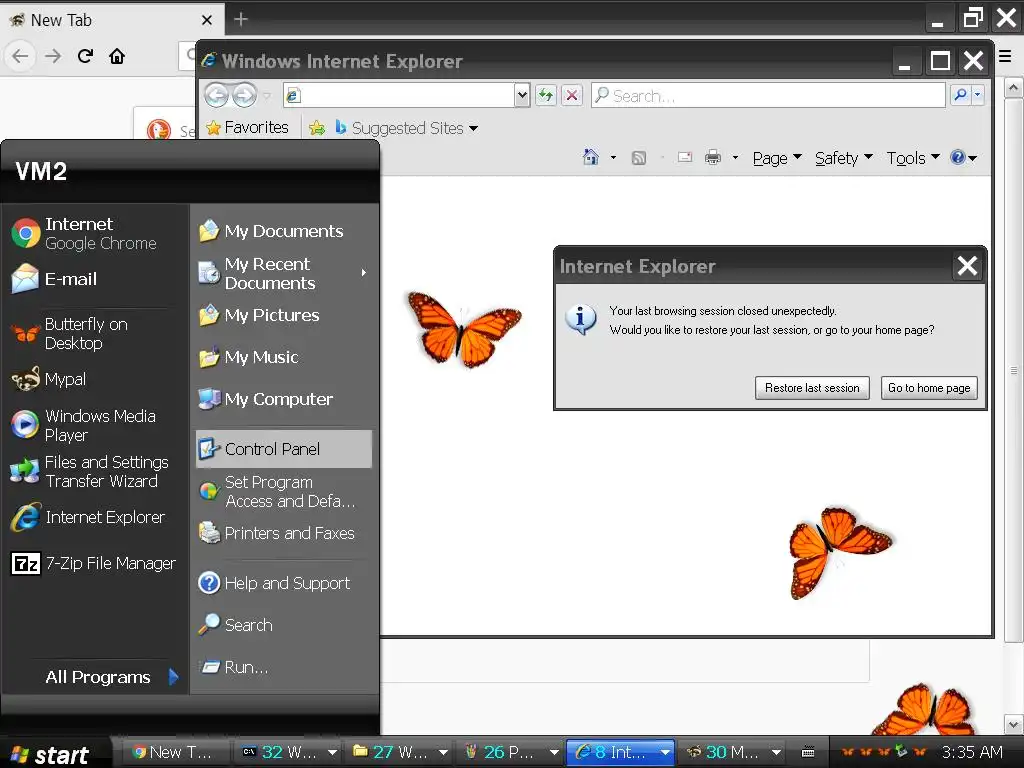Open IE Safety menu

click(x=843, y=158)
